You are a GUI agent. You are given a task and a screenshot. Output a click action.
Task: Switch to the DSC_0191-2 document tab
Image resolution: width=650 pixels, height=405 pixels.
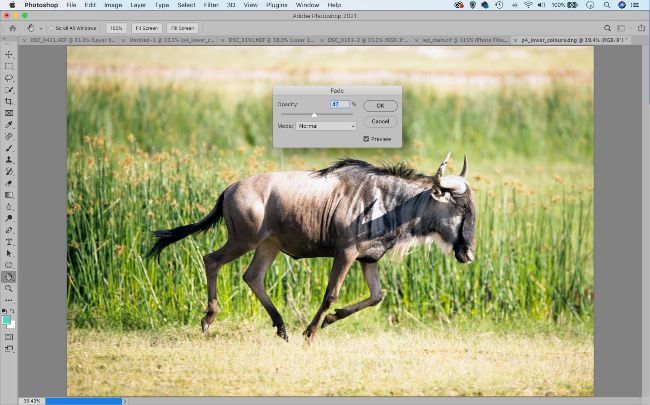tap(368, 40)
